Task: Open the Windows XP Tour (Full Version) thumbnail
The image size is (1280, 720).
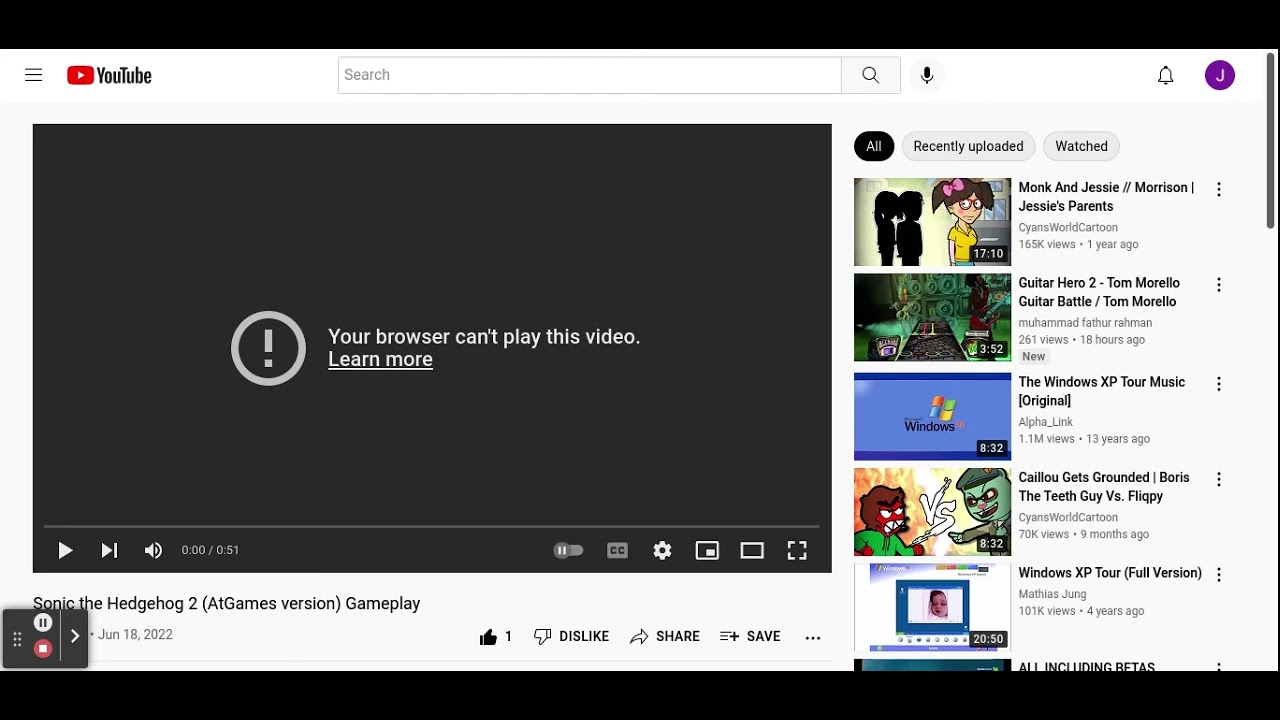Action: [932, 607]
